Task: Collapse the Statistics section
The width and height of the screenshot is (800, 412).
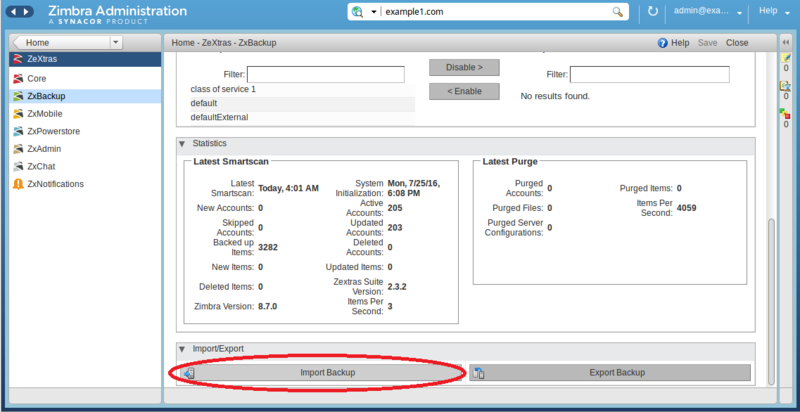Action: pos(182,144)
